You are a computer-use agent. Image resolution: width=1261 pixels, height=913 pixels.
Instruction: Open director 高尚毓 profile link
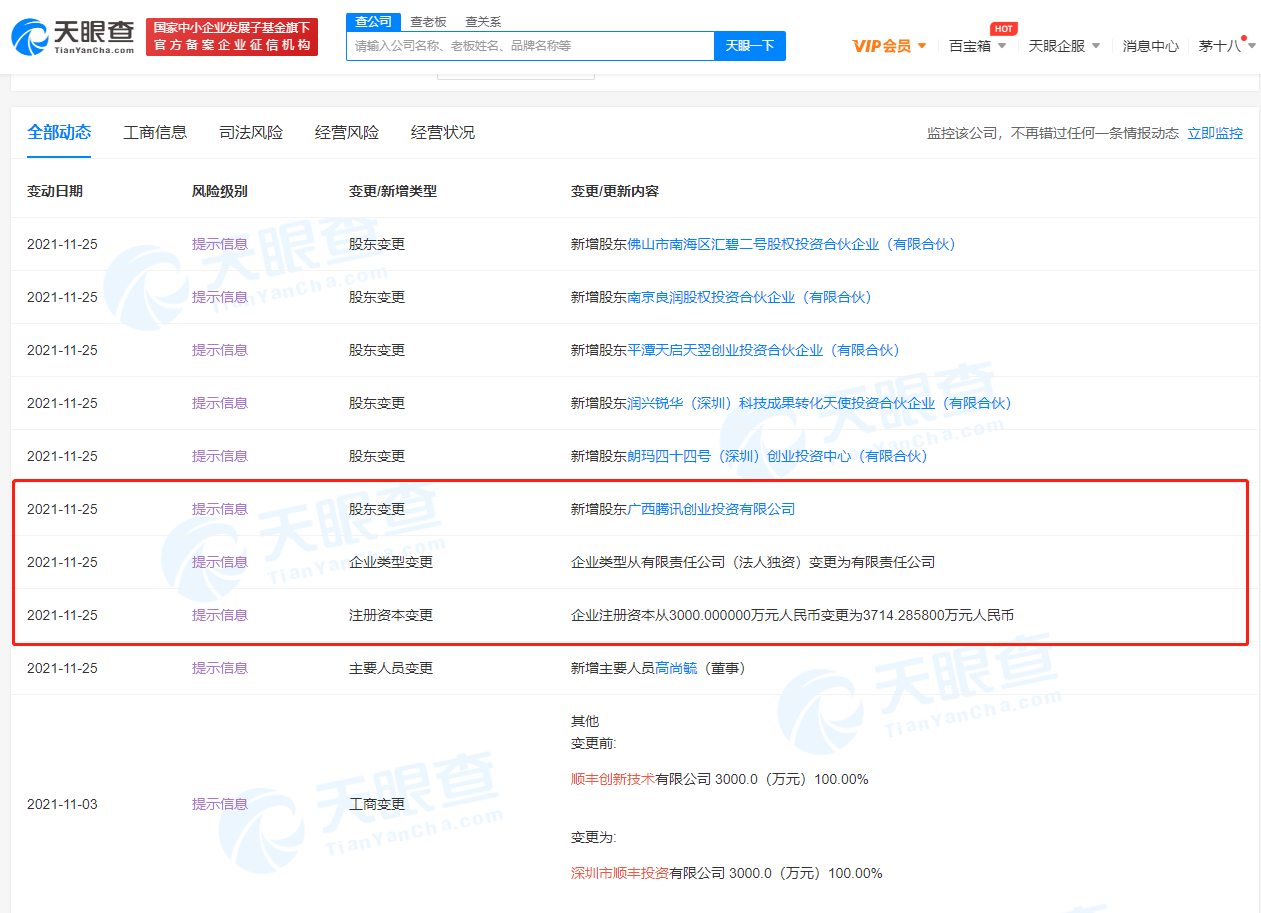[x=676, y=668]
